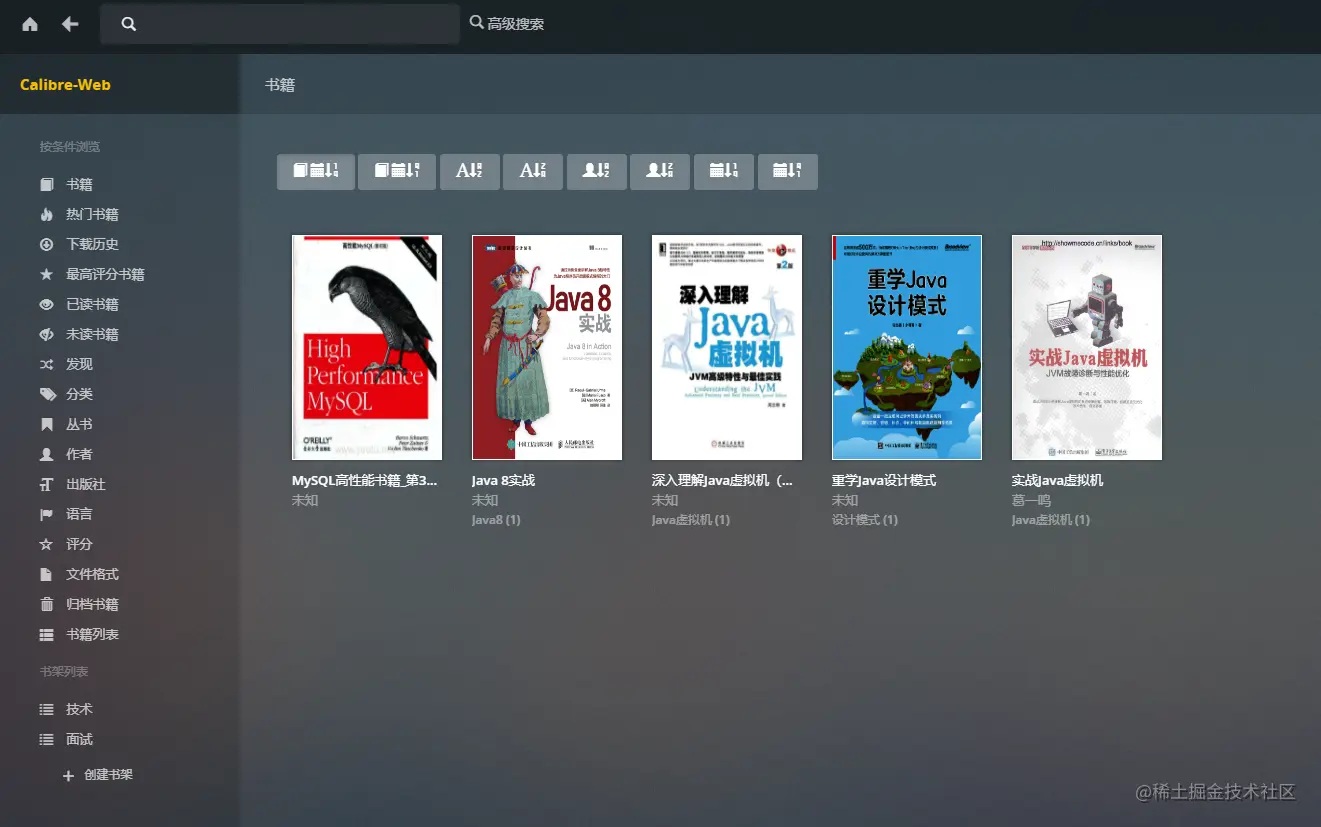
Task: Go to the home page via house icon
Action: (30, 24)
